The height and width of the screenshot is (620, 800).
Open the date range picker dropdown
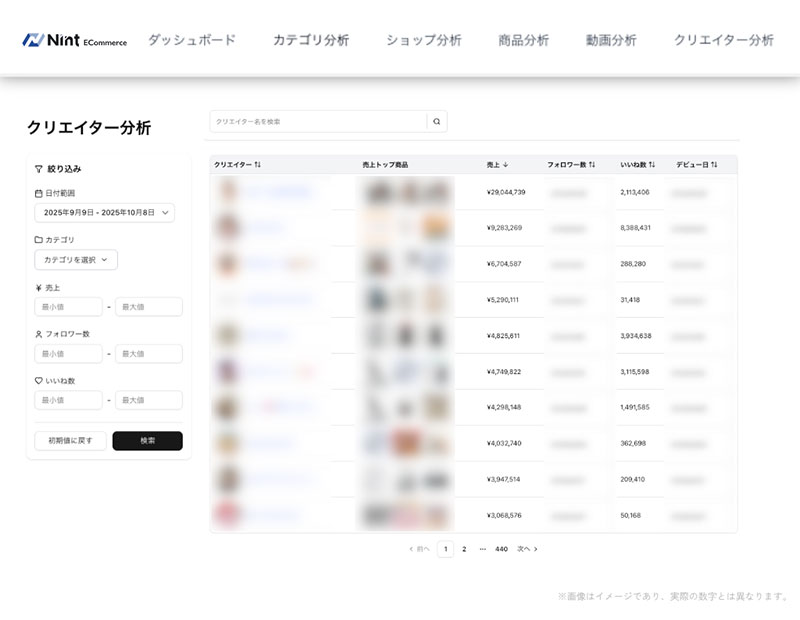pos(104,213)
